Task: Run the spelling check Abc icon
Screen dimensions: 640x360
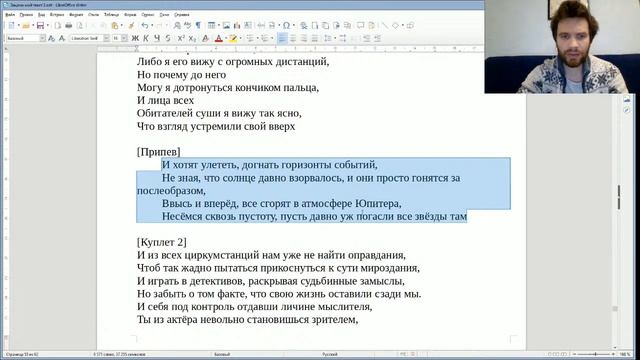Action: pyautogui.click(x=187, y=25)
